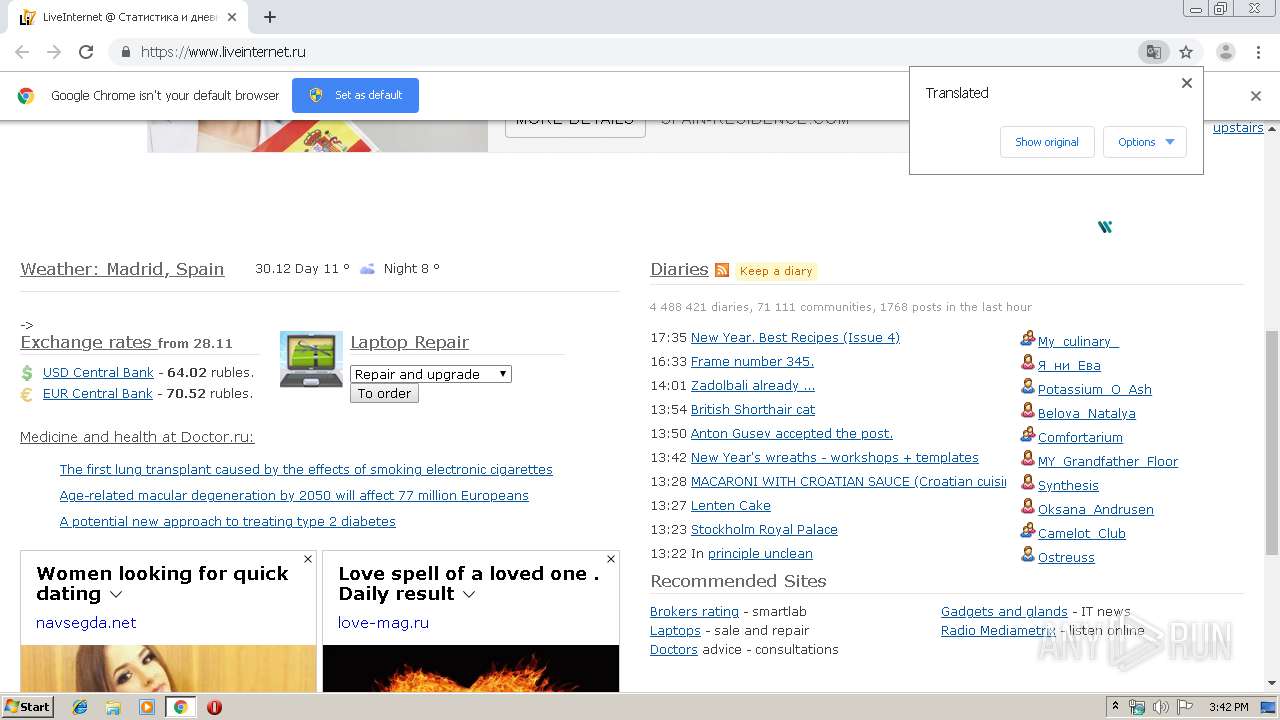Open EUR Central Bank link
Image resolution: width=1280 pixels, height=720 pixels.
[98, 394]
